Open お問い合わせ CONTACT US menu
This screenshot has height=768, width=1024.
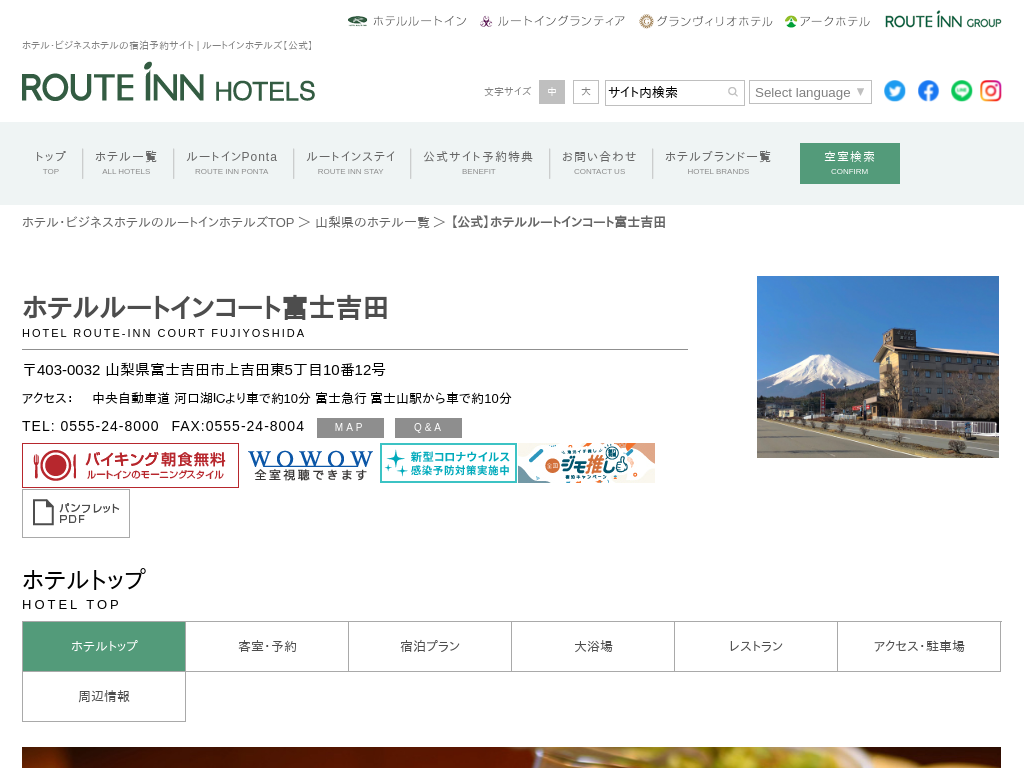click(x=600, y=163)
